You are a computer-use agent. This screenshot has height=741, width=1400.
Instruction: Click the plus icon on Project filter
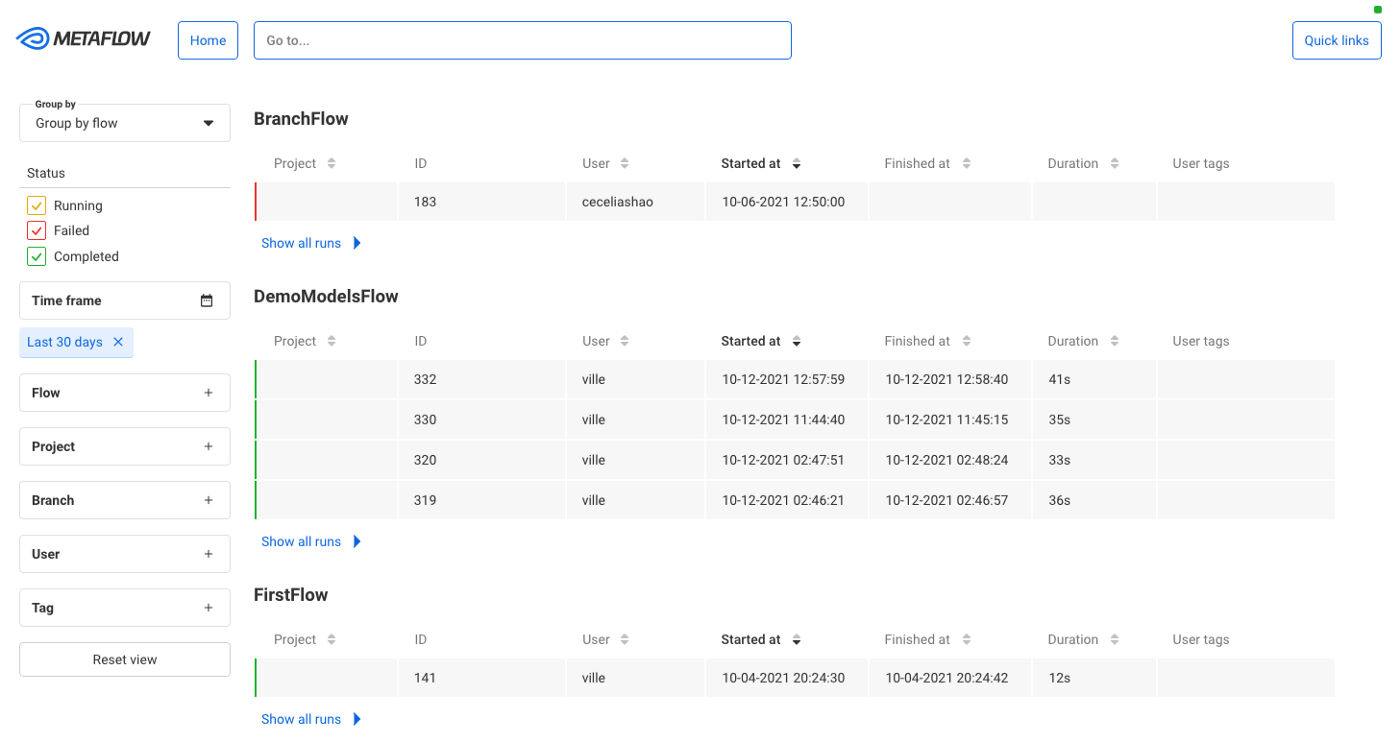[x=209, y=447]
